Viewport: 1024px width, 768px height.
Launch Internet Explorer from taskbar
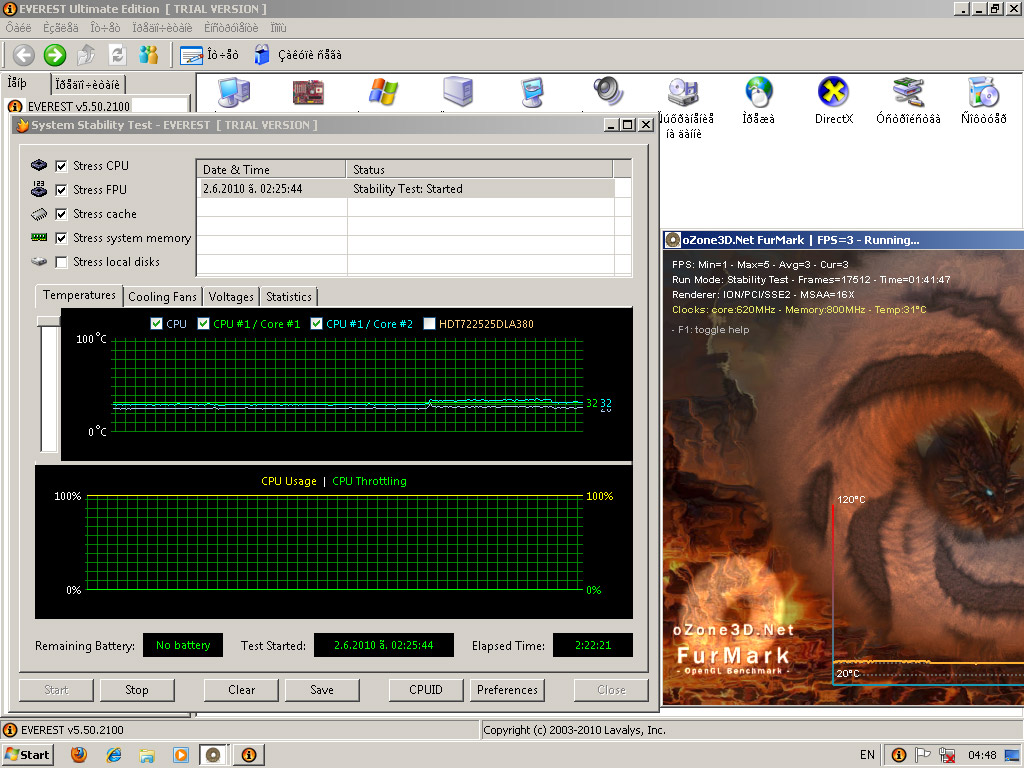(114, 755)
